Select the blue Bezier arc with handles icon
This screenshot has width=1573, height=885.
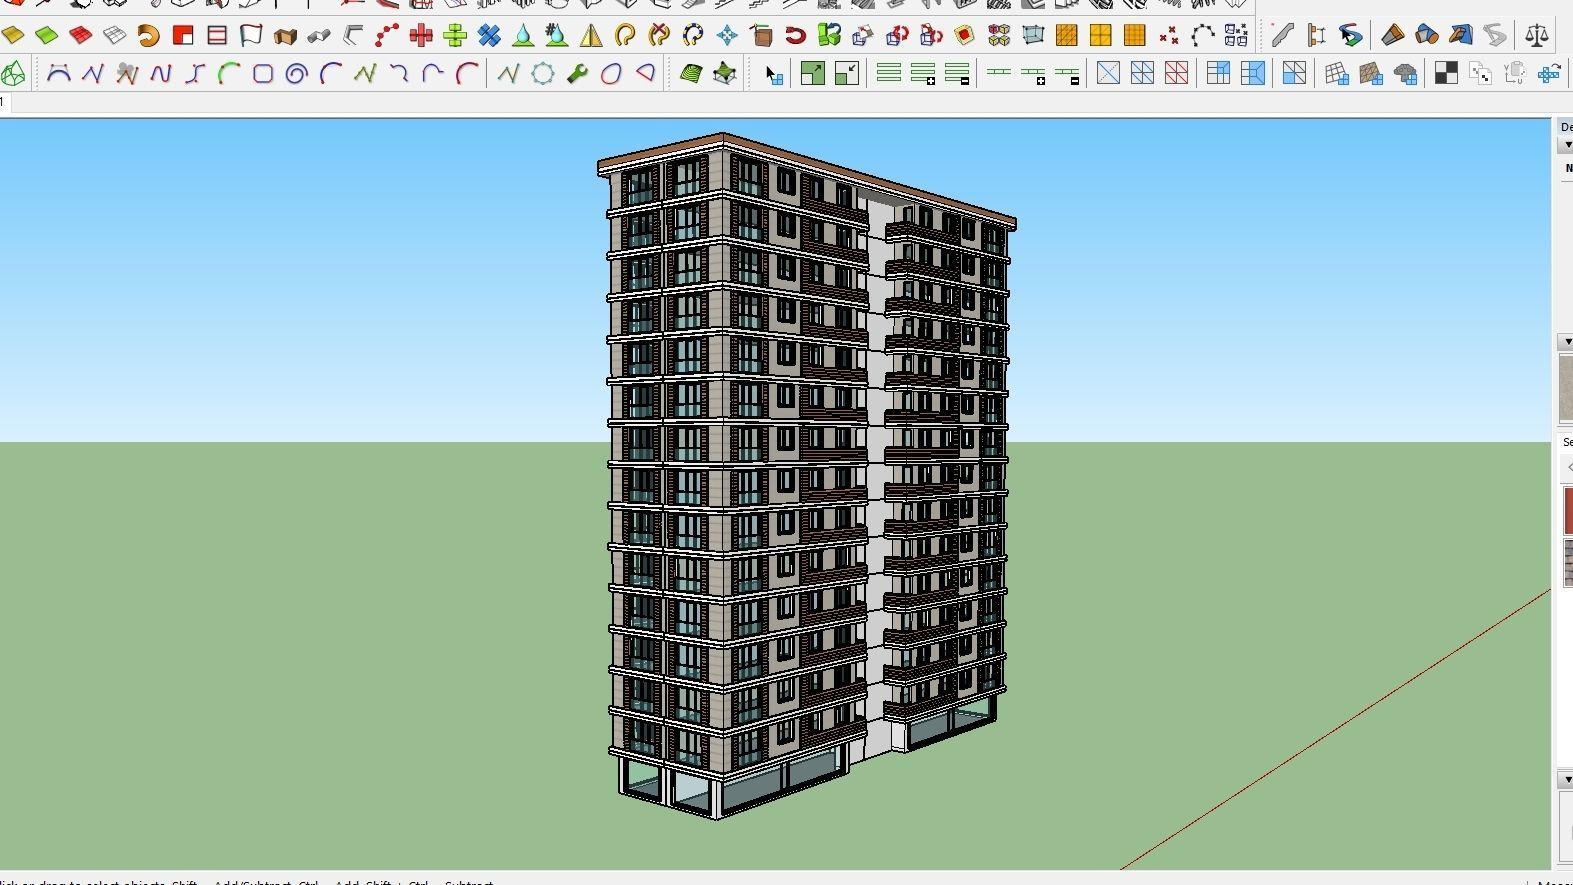59,73
